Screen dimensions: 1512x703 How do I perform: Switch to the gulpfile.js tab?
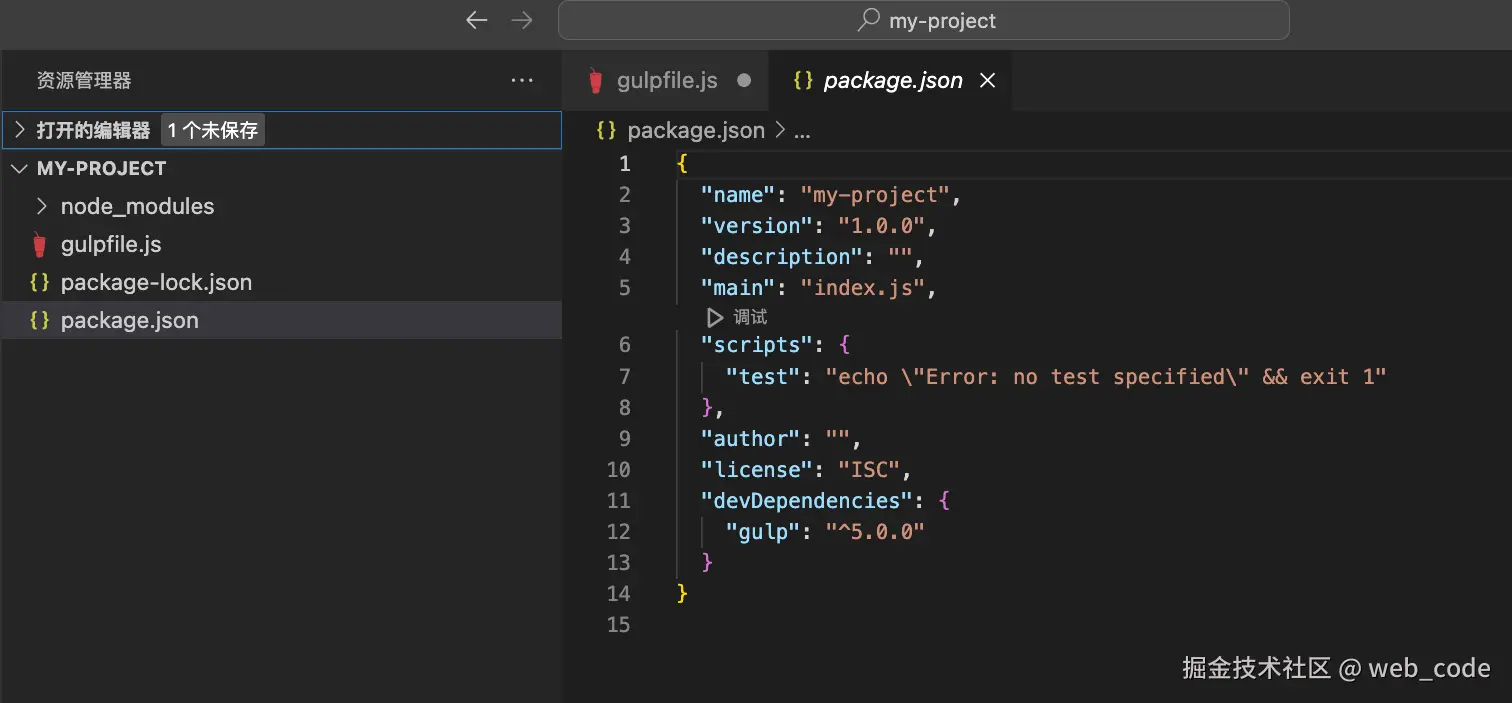(666, 81)
